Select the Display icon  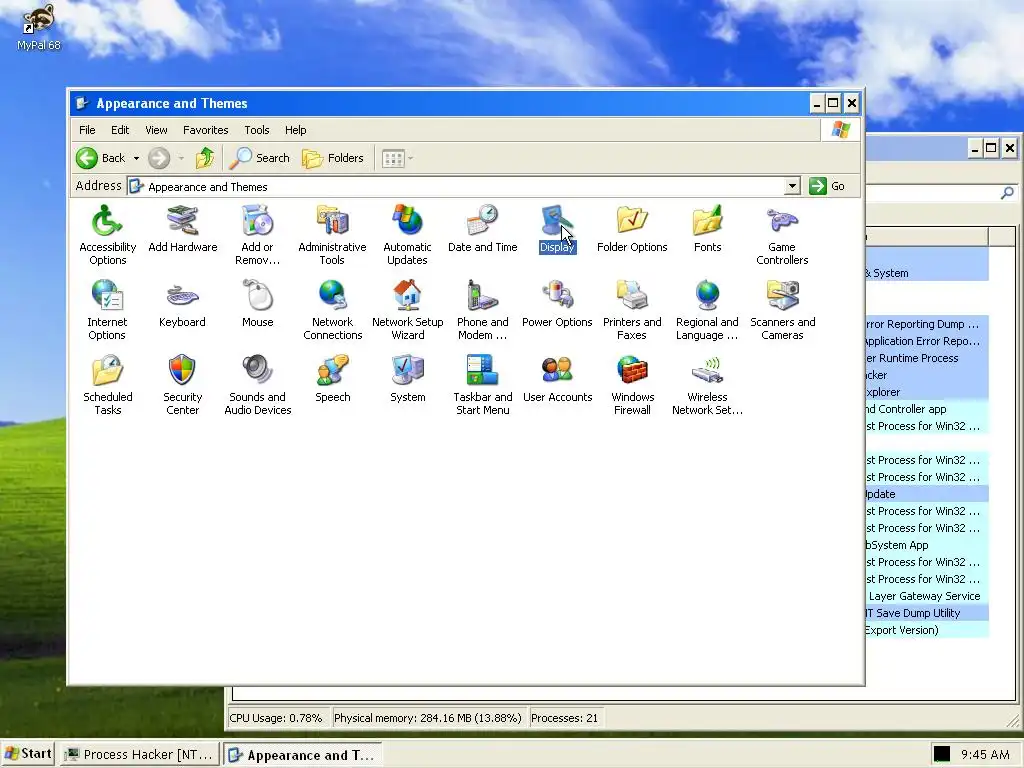[x=557, y=229]
